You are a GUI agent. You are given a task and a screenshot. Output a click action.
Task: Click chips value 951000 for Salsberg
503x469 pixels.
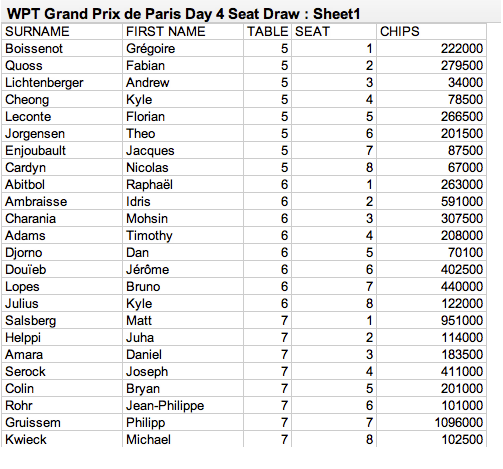pos(431,321)
